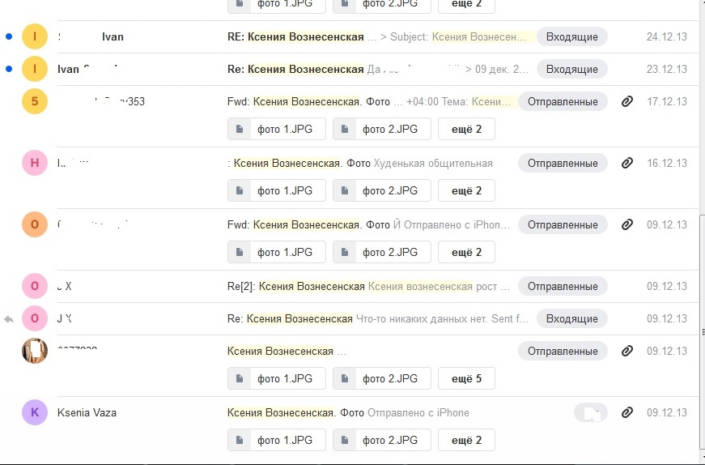Open the Входящие folder label on the 24.12.13 email
The width and height of the screenshot is (705, 465).
pyautogui.click(x=572, y=37)
